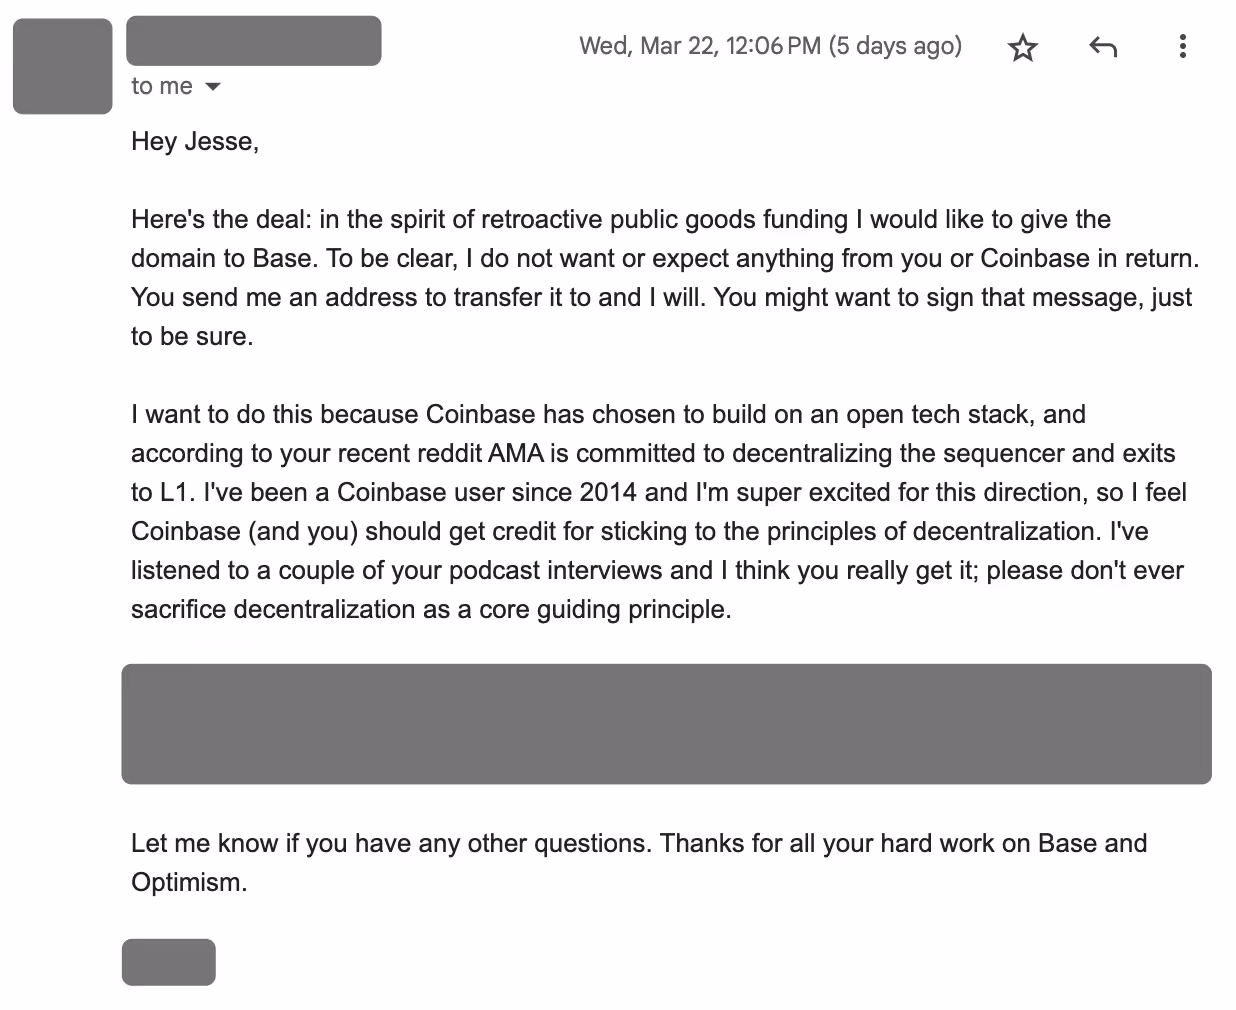Click the "Hey Jesse," greeting line
The image size is (1236, 1010).
point(195,142)
